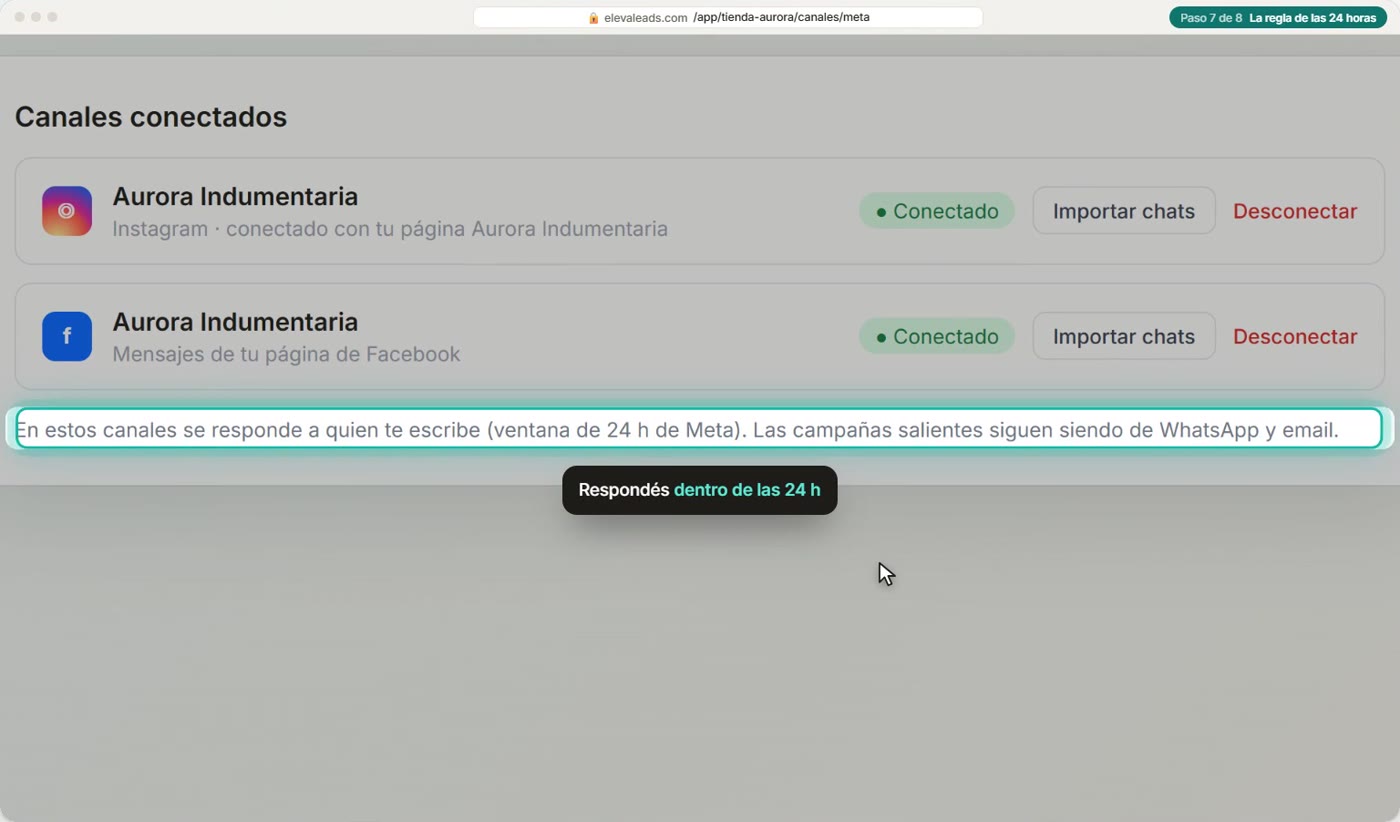The image size is (1400, 822).
Task: Click the browser address bar URL
Action: point(728,18)
